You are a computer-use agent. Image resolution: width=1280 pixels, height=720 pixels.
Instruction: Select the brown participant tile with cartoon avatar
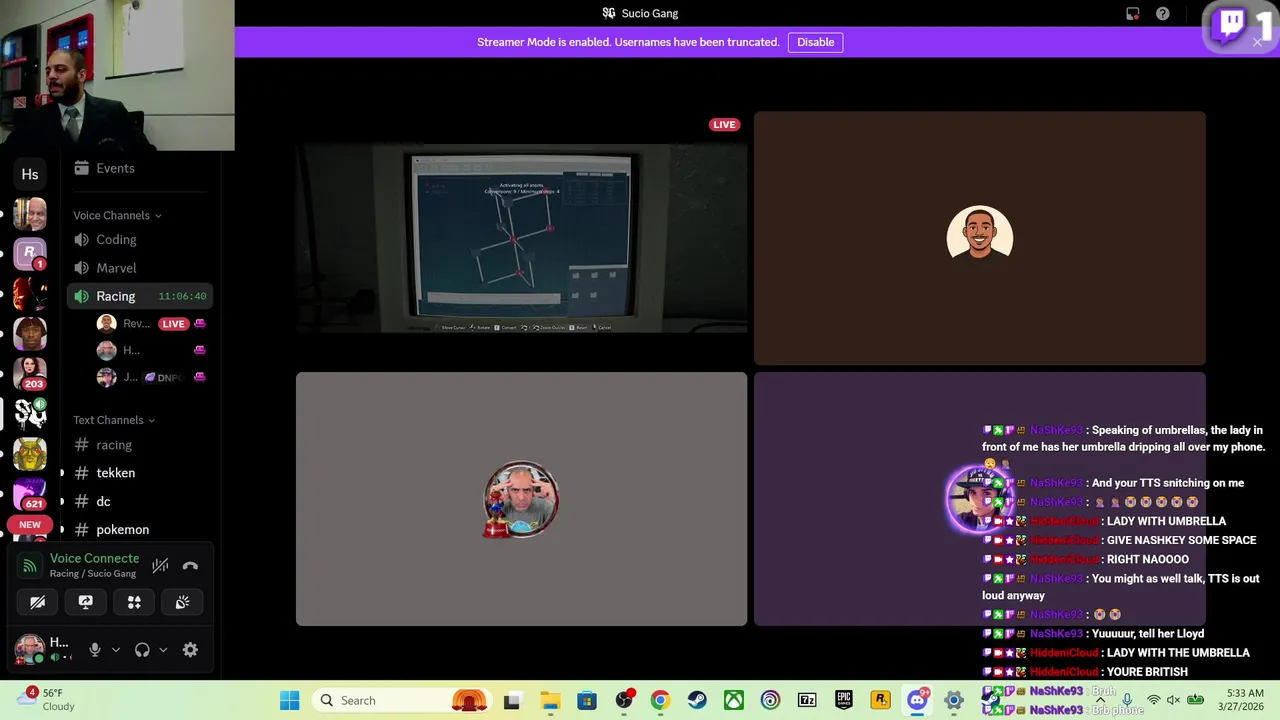[x=980, y=238]
